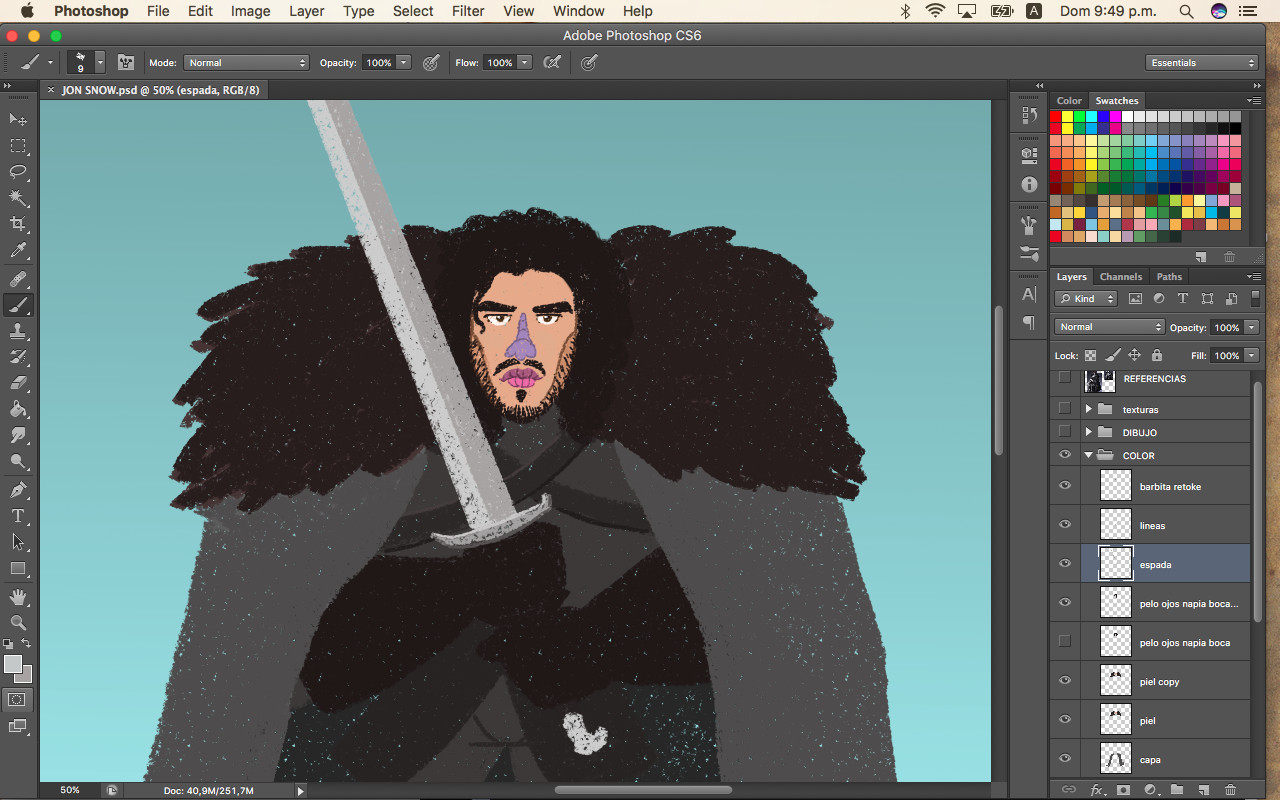Select the Brush tool in the tools panel
1280x800 pixels.
[18, 305]
